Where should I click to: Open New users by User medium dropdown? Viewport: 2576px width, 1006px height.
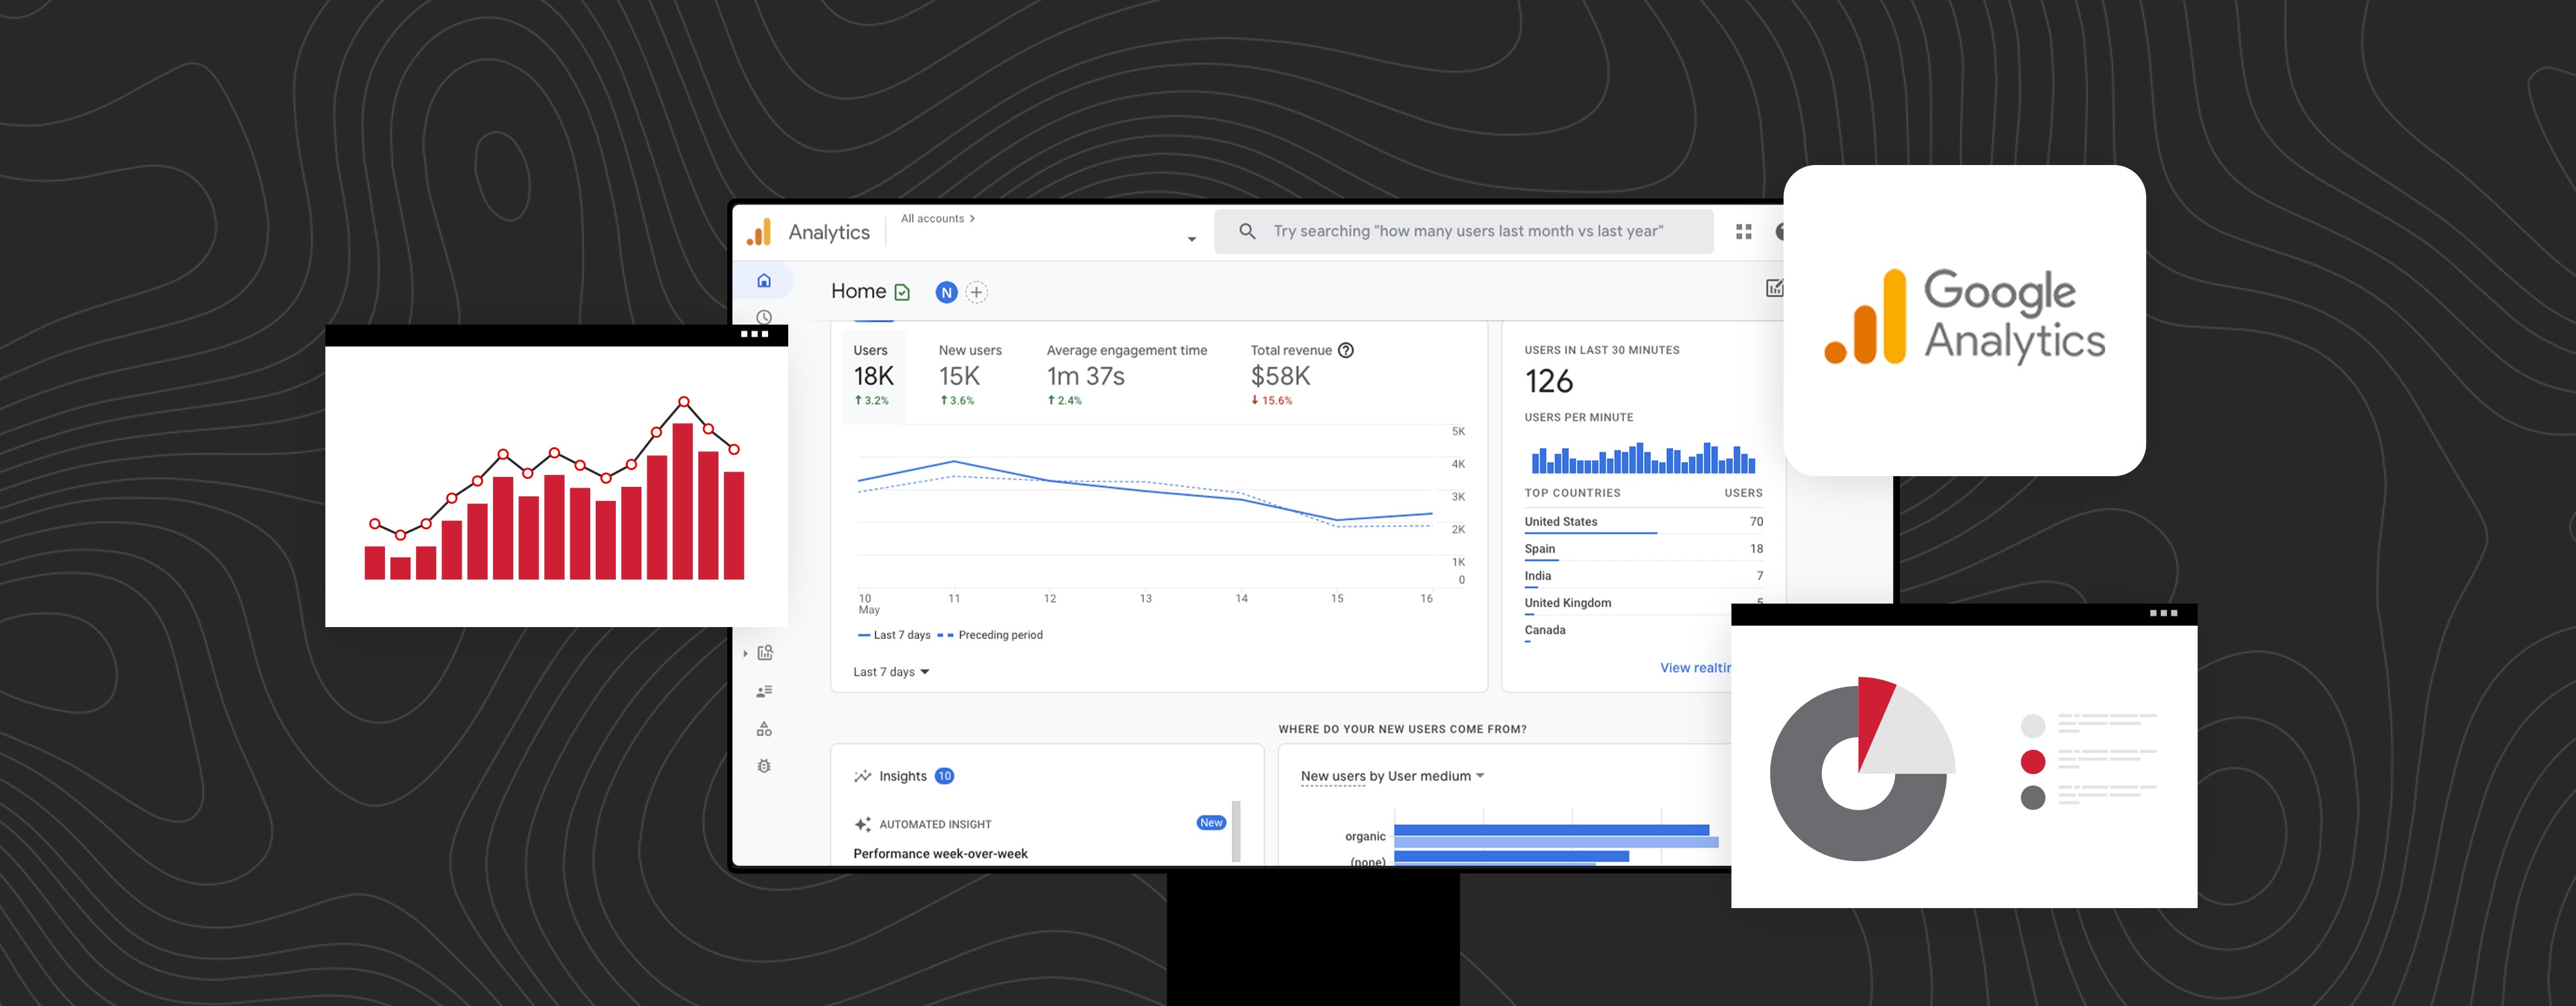[1392, 776]
